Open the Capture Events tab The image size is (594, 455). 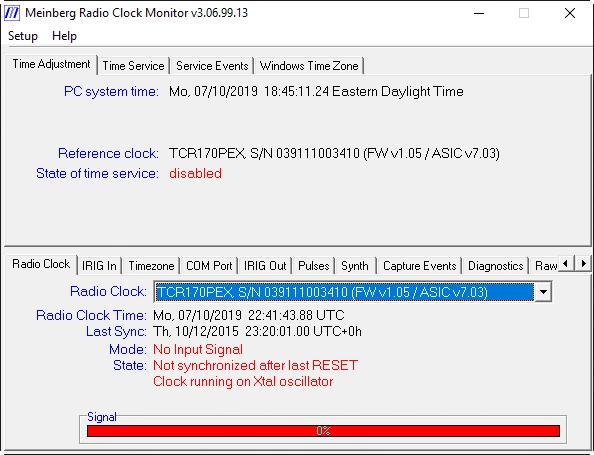tap(419, 266)
